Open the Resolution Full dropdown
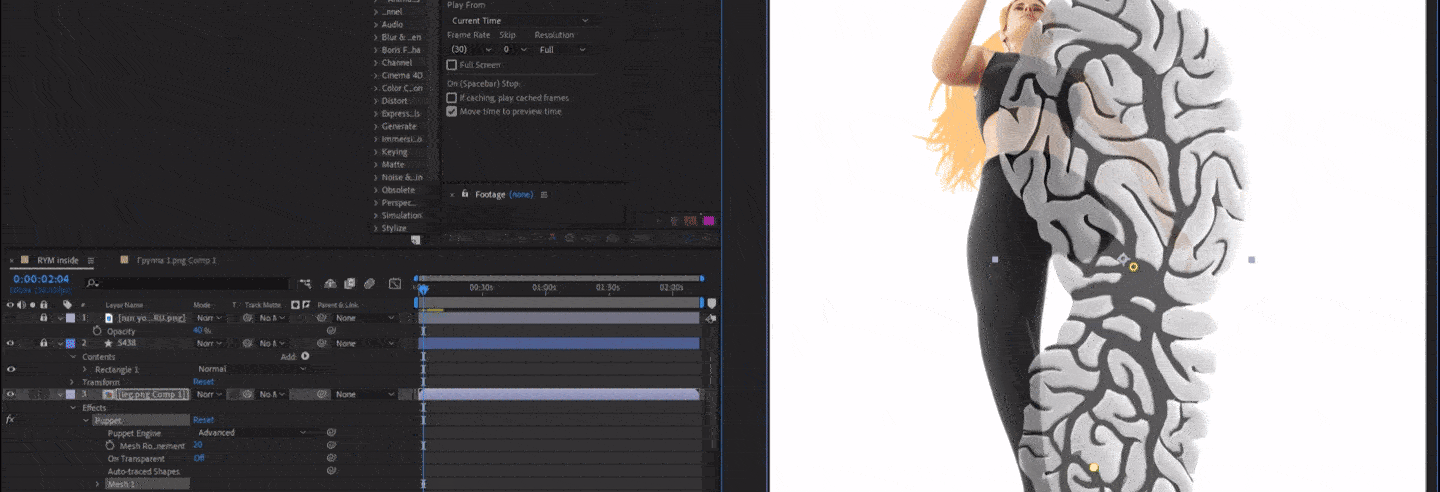 pyautogui.click(x=562, y=49)
